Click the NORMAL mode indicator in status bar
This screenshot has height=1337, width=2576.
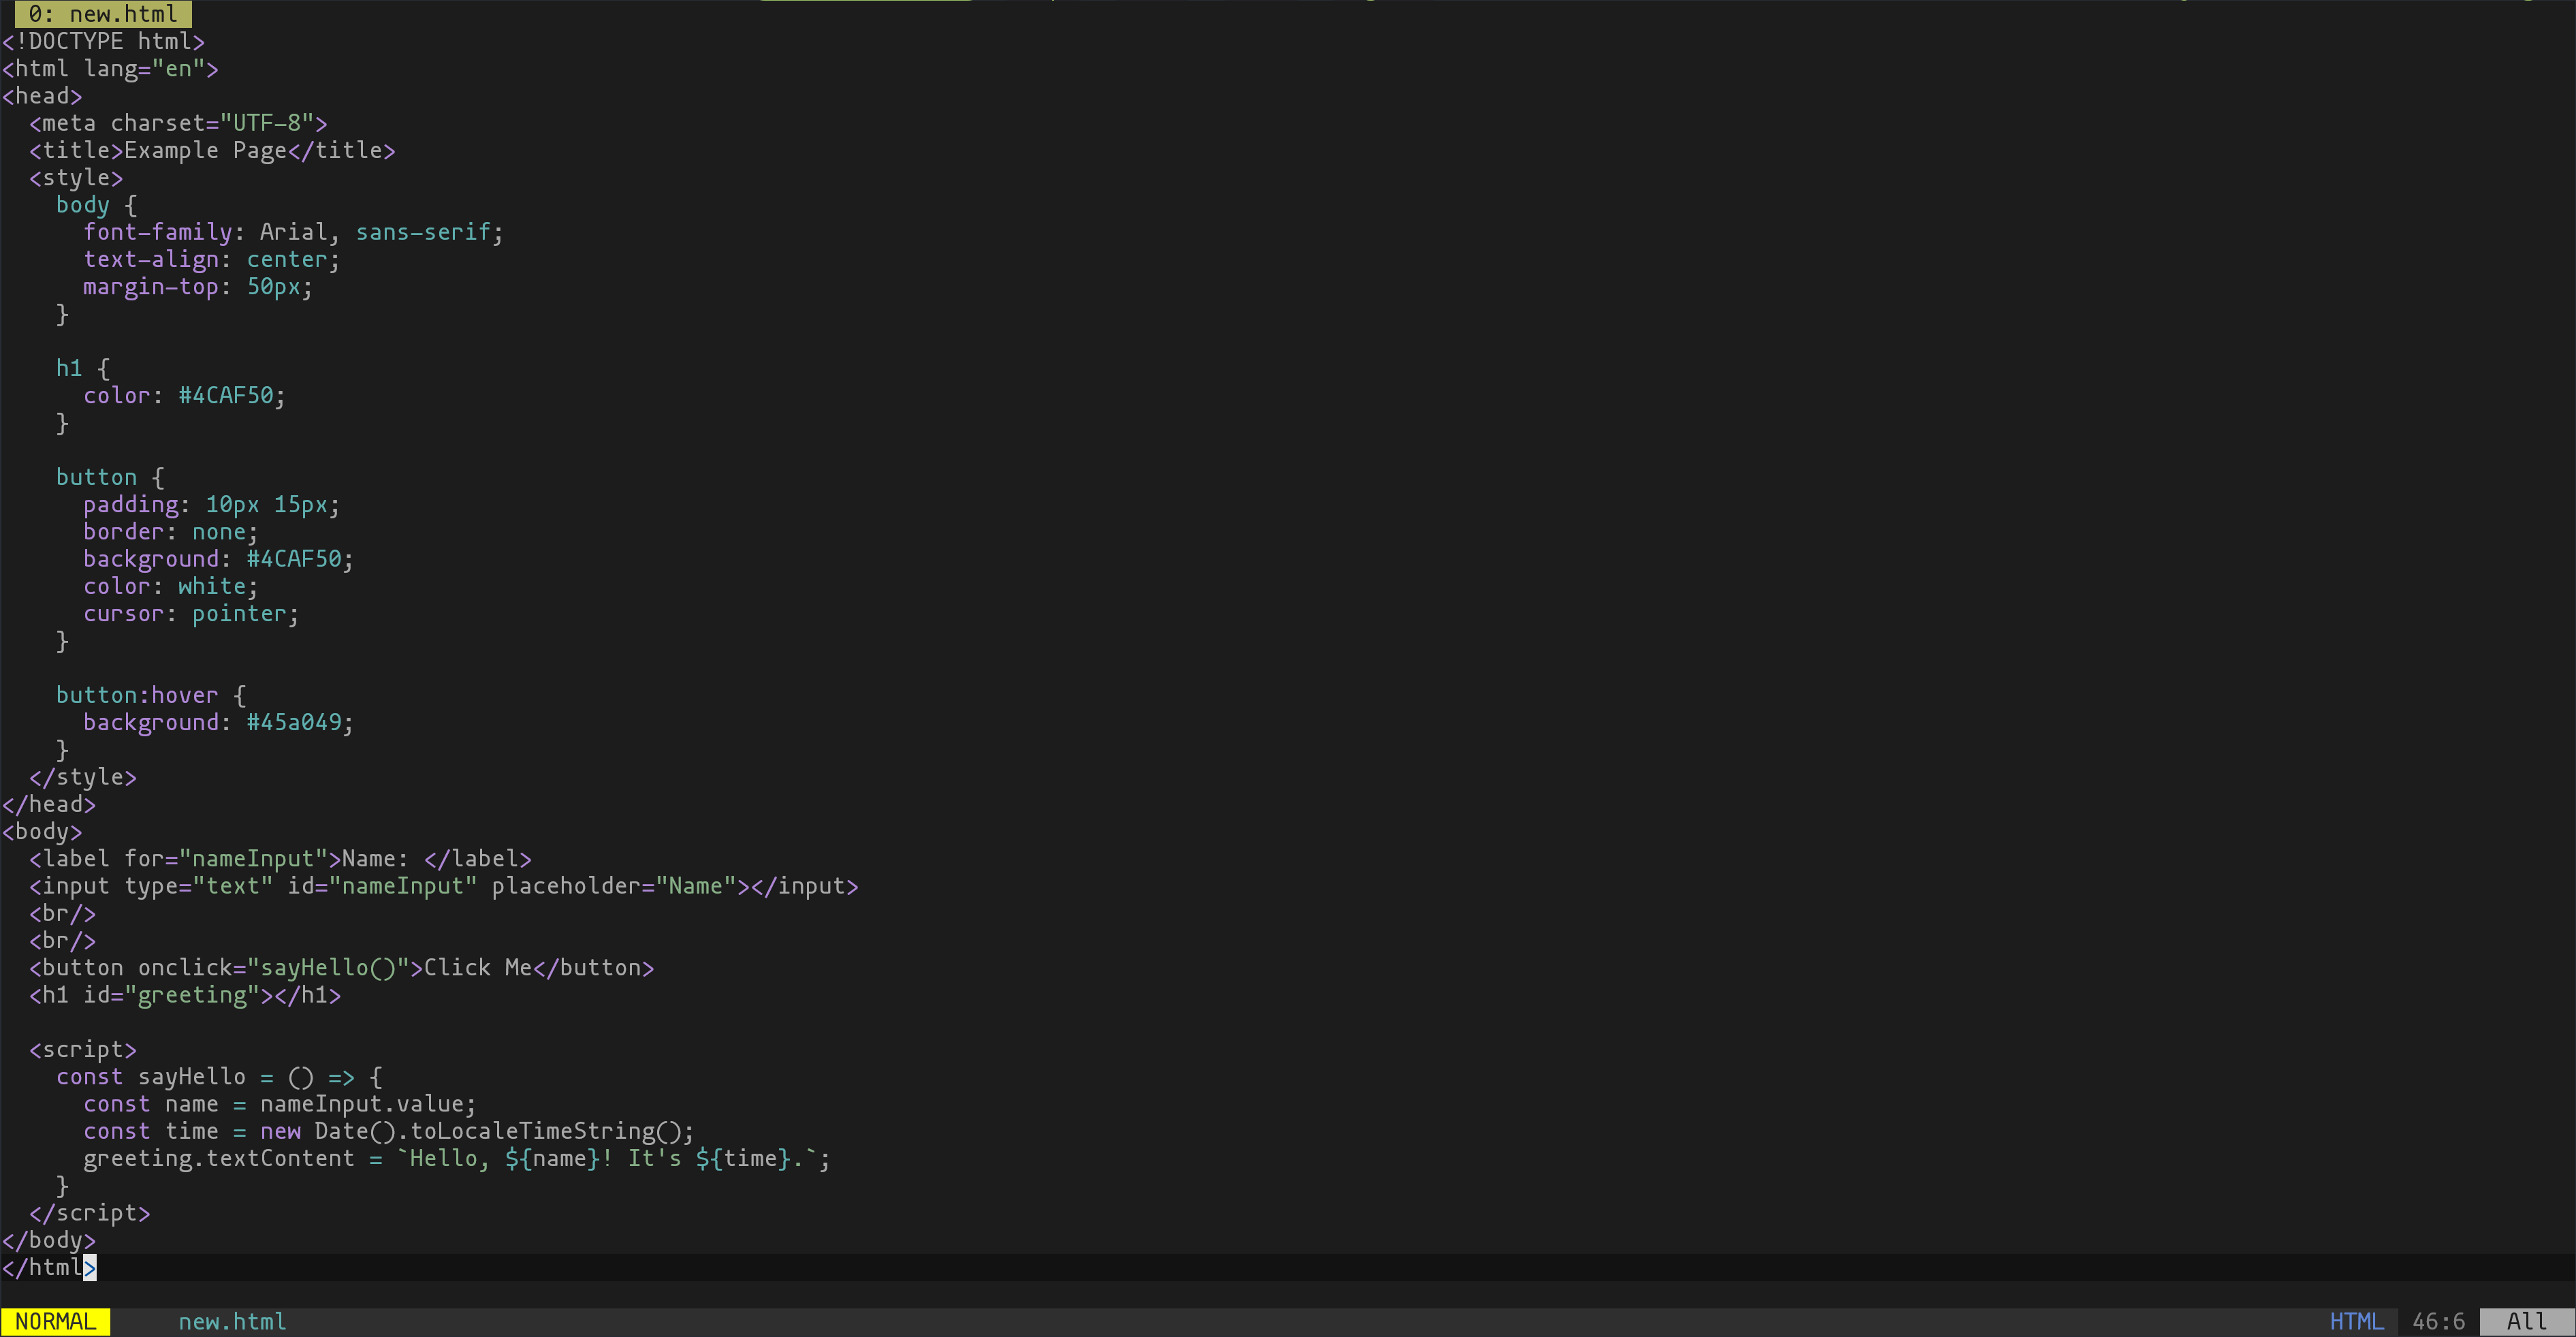[56, 1321]
